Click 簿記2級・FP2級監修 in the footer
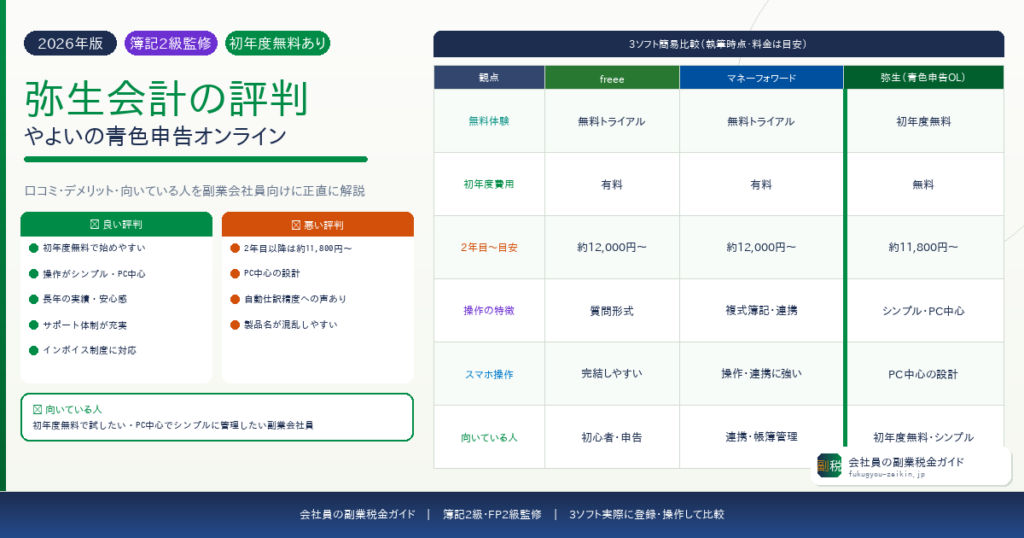 tap(492, 514)
